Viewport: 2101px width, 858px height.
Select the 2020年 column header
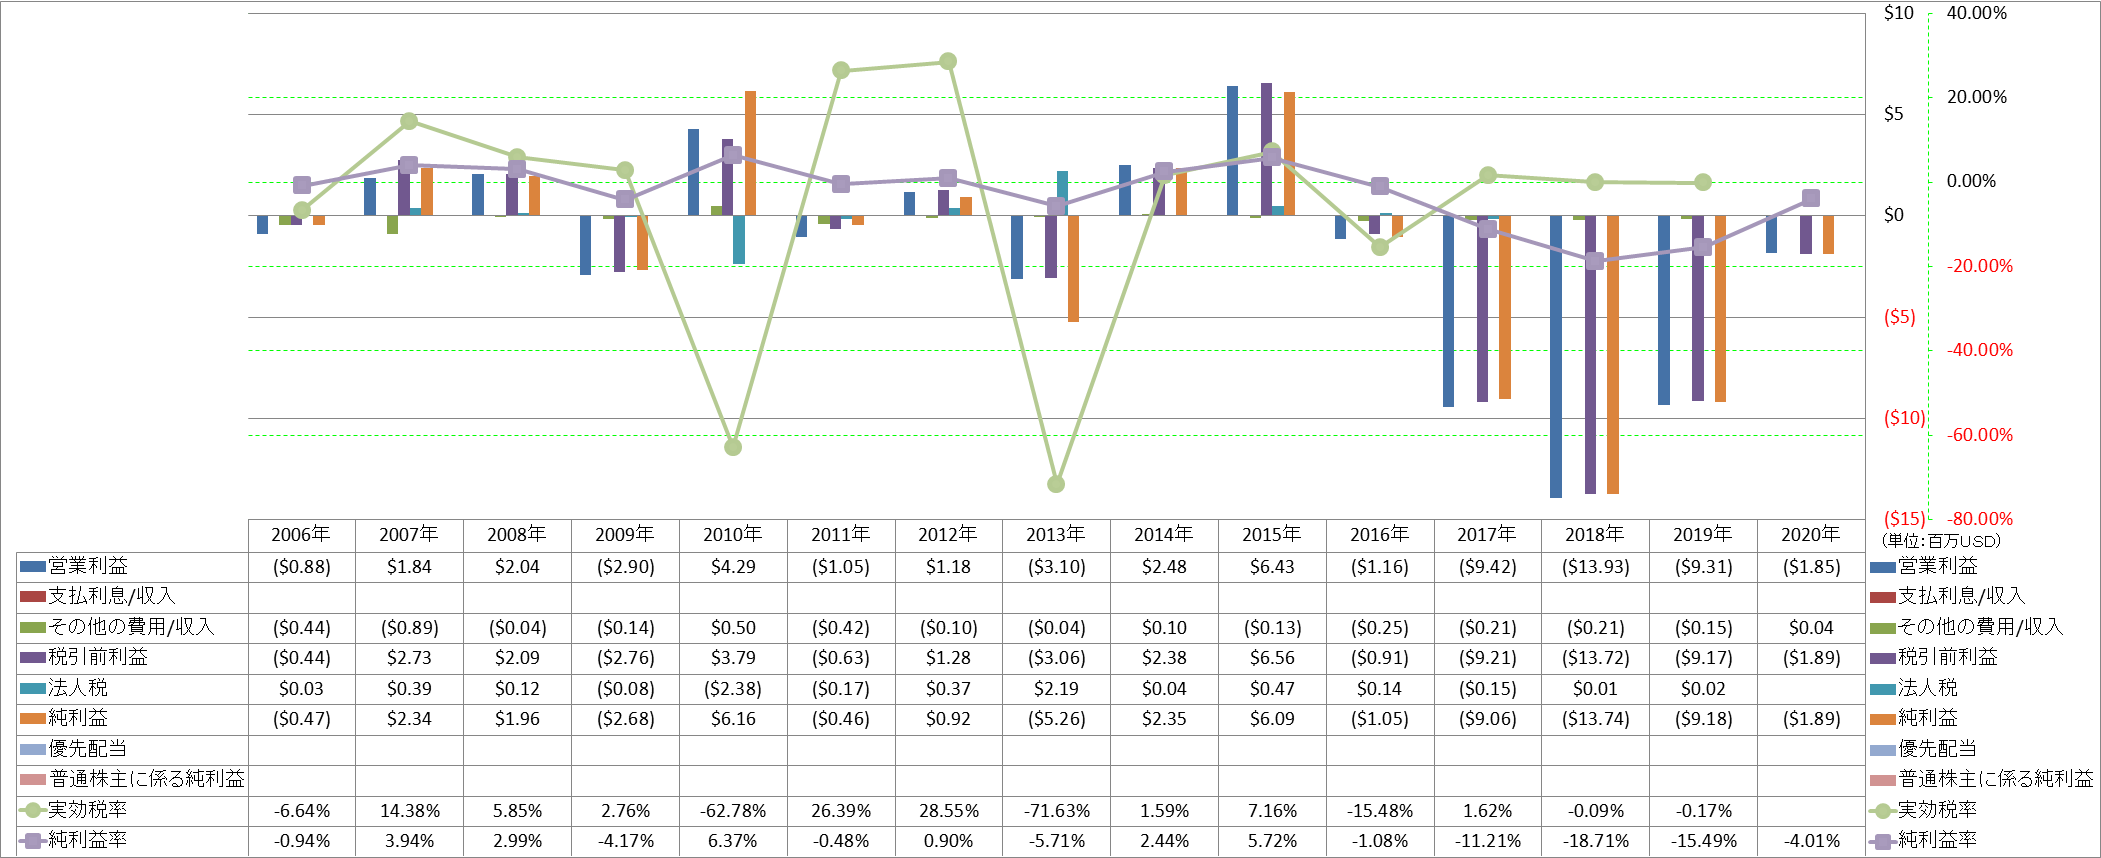pyautogui.click(x=1811, y=535)
